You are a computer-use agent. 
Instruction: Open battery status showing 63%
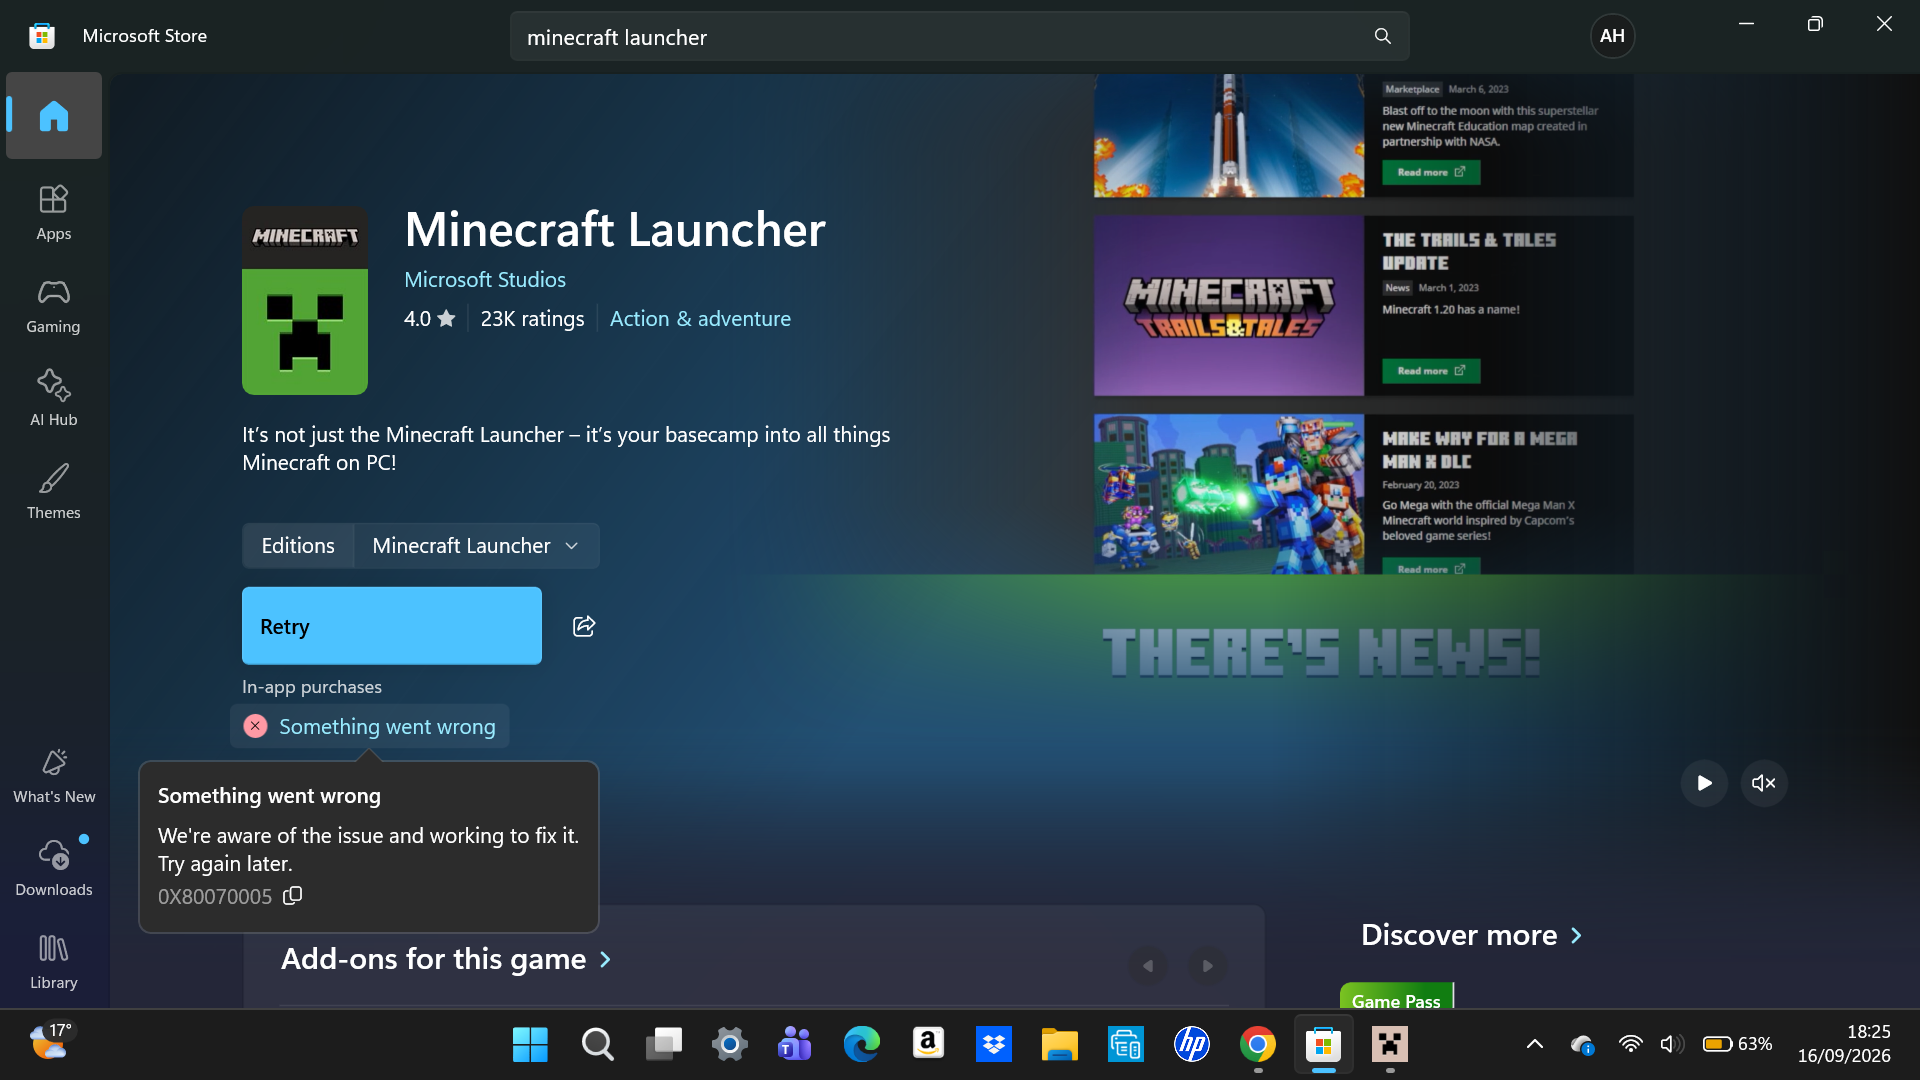click(x=1738, y=1044)
